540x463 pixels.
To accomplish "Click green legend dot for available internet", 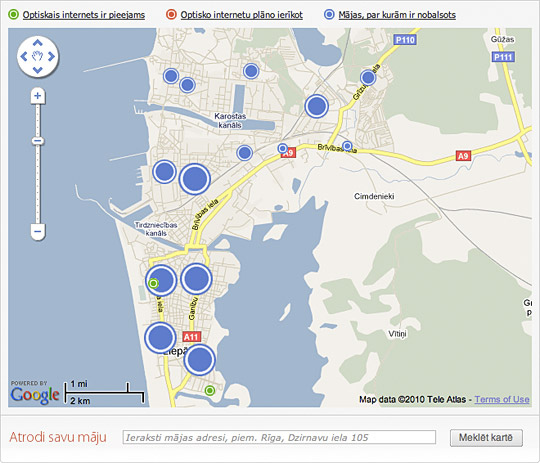I will [13, 14].
